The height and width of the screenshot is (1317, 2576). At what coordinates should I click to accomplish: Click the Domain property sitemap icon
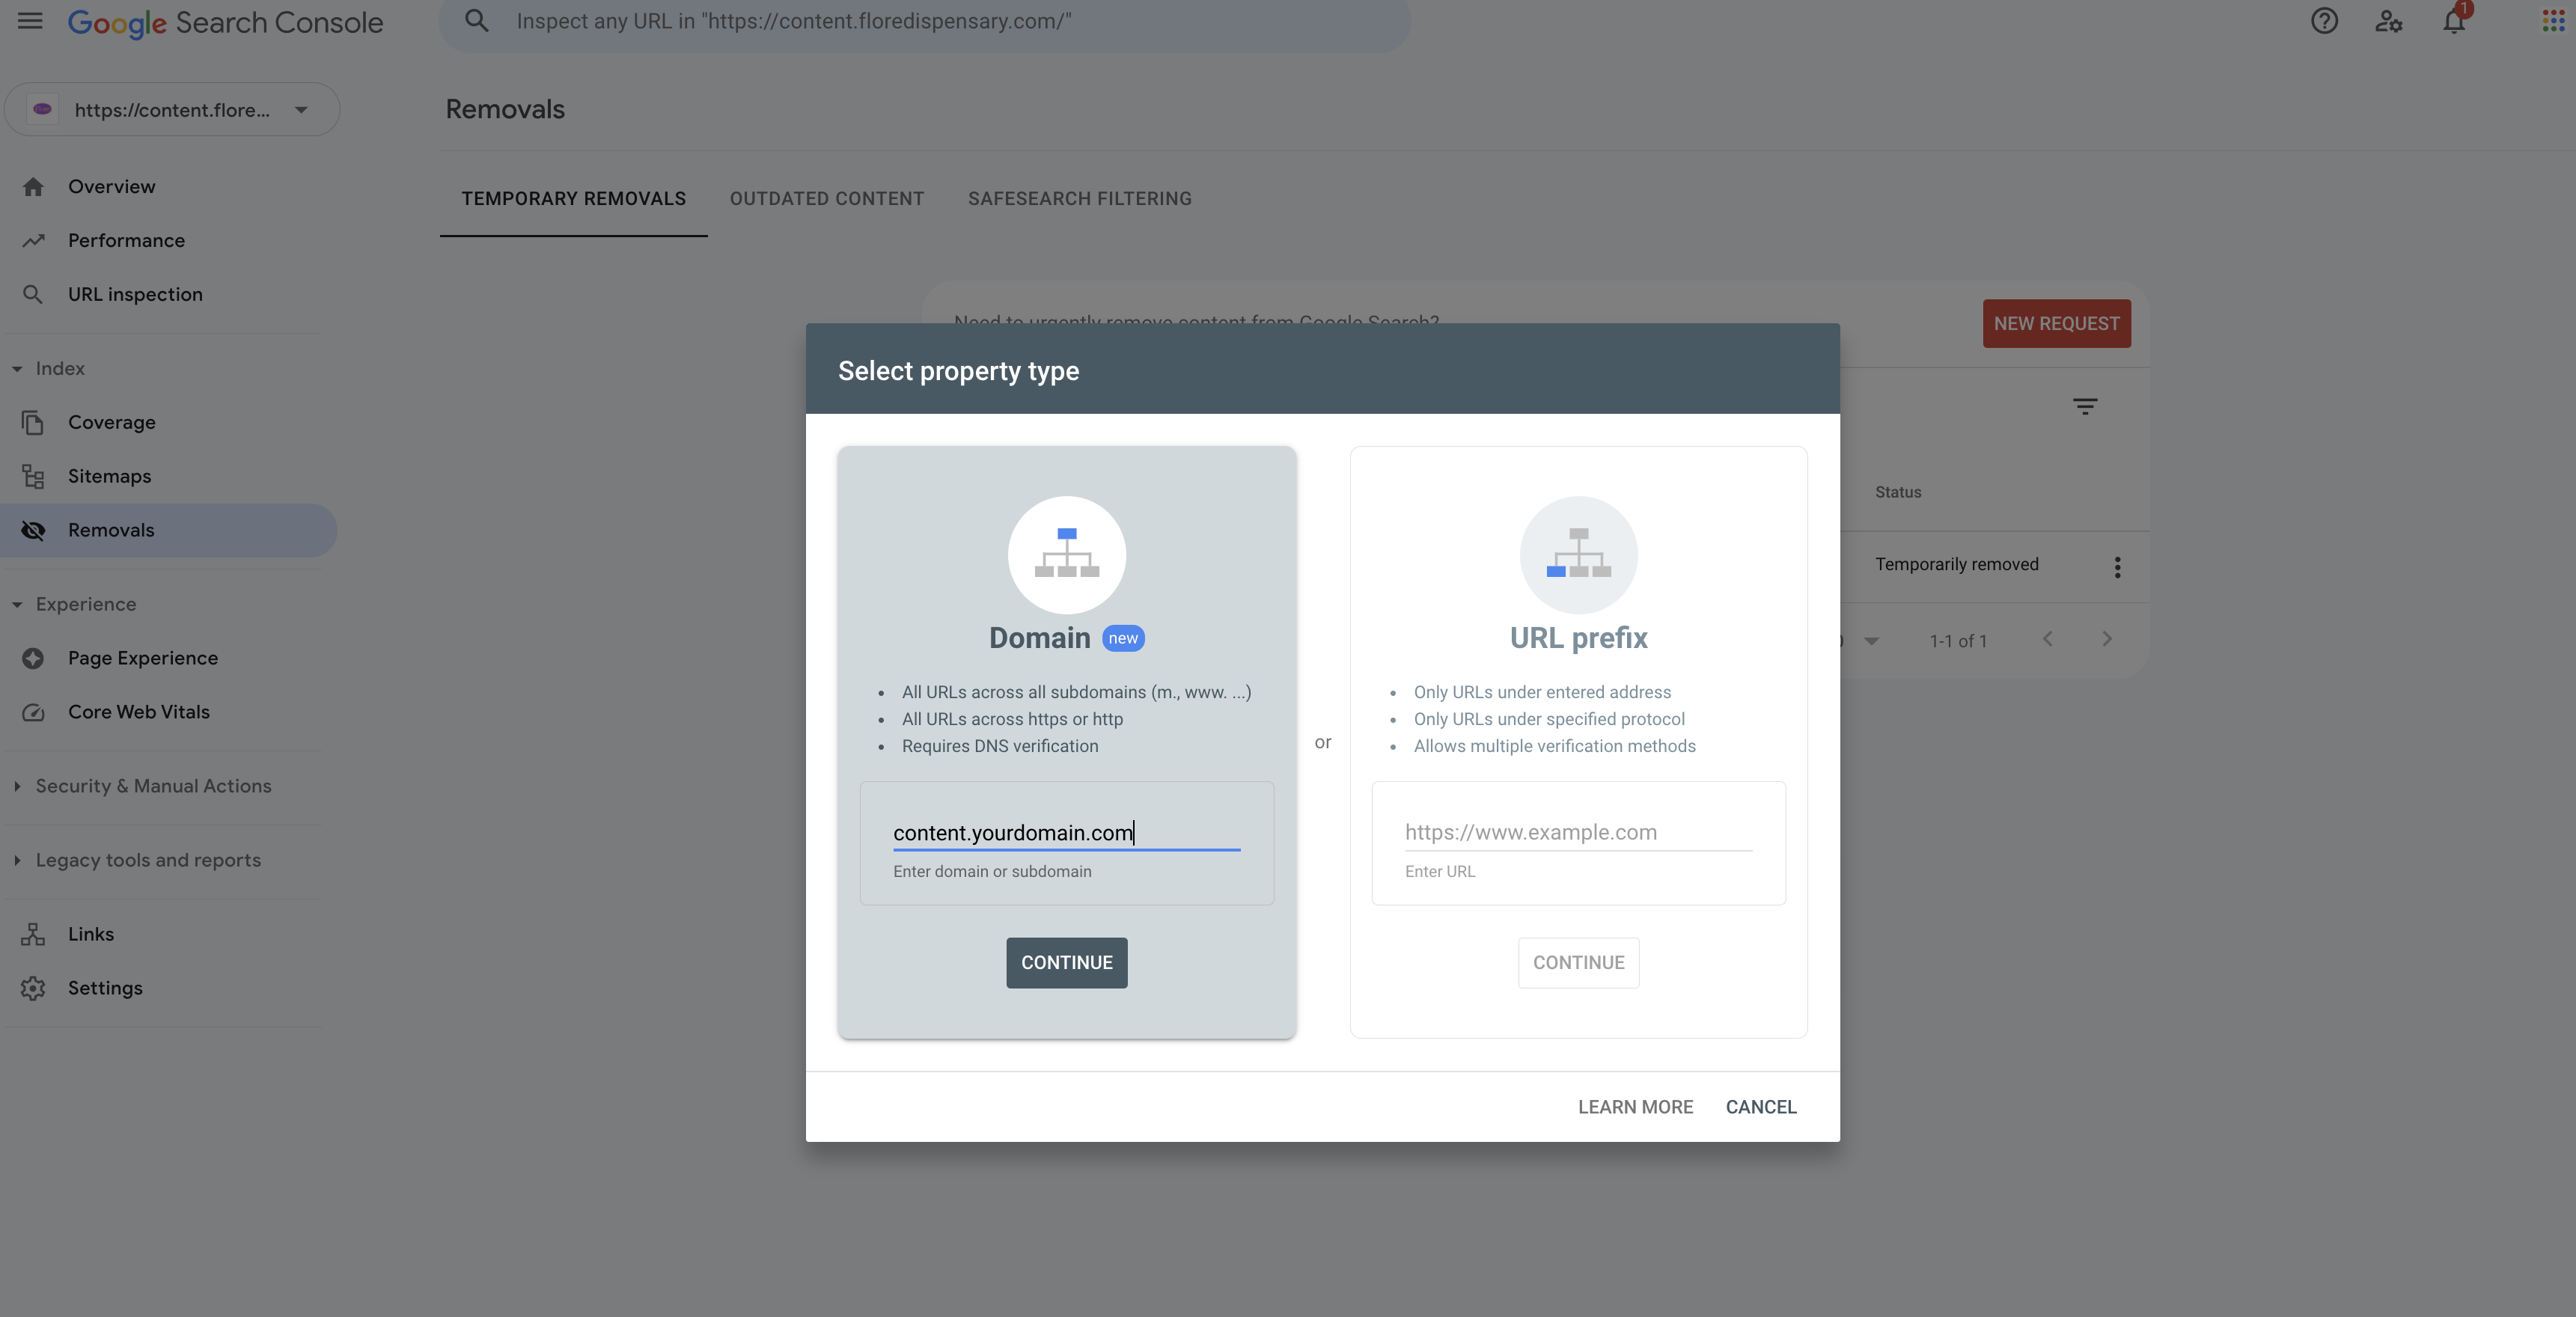[1066, 554]
